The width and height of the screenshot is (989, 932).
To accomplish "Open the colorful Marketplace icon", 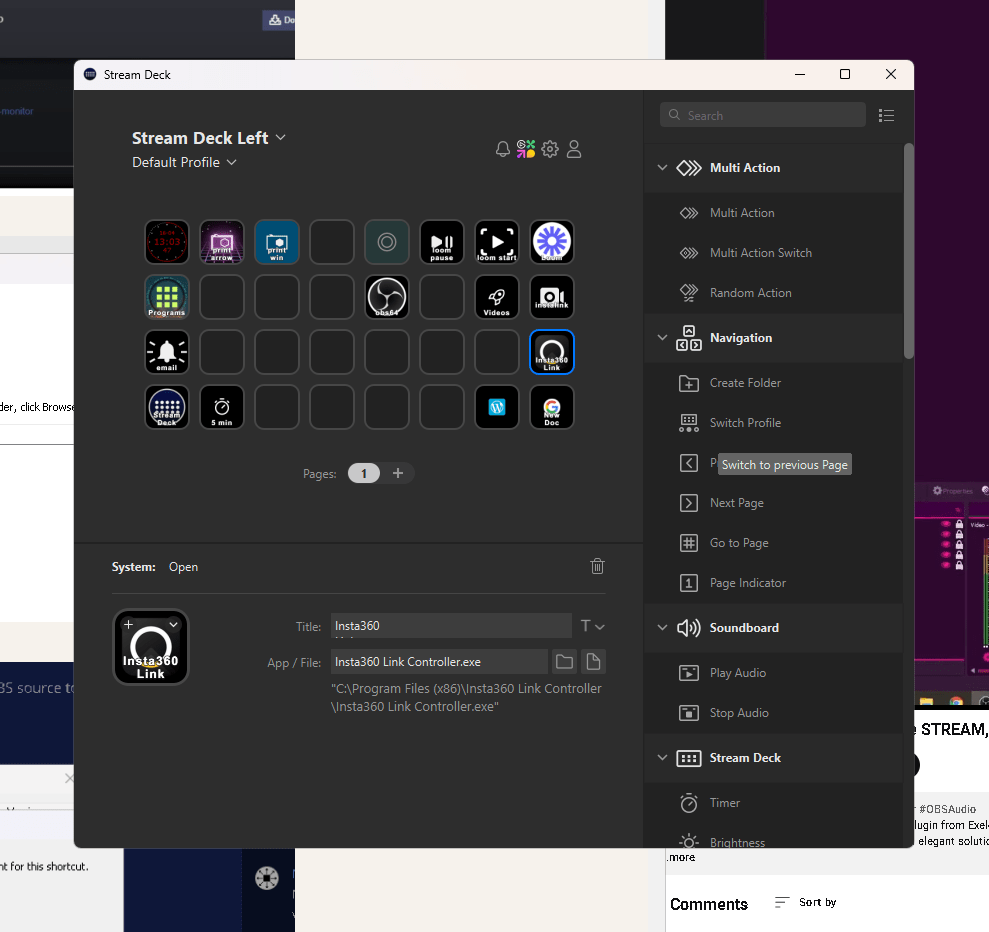I will click(x=526, y=149).
